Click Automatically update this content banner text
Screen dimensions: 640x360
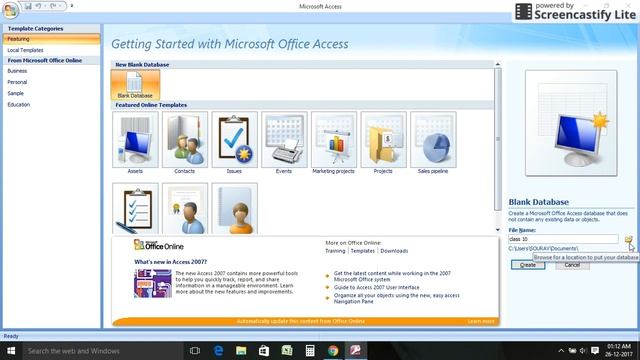300,321
